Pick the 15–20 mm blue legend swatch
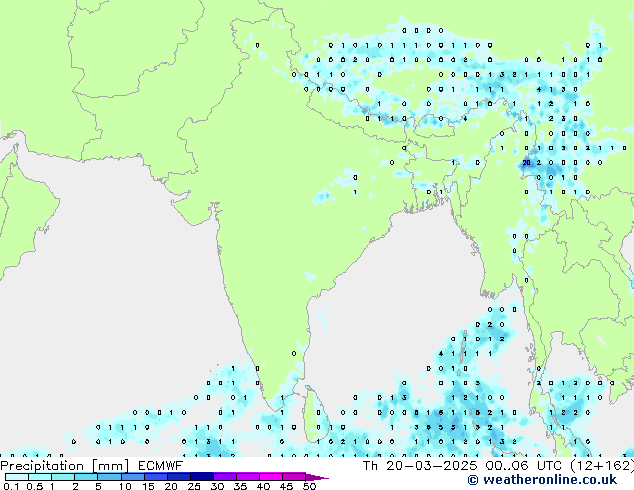The image size is (634, 490). pos(155,477)
